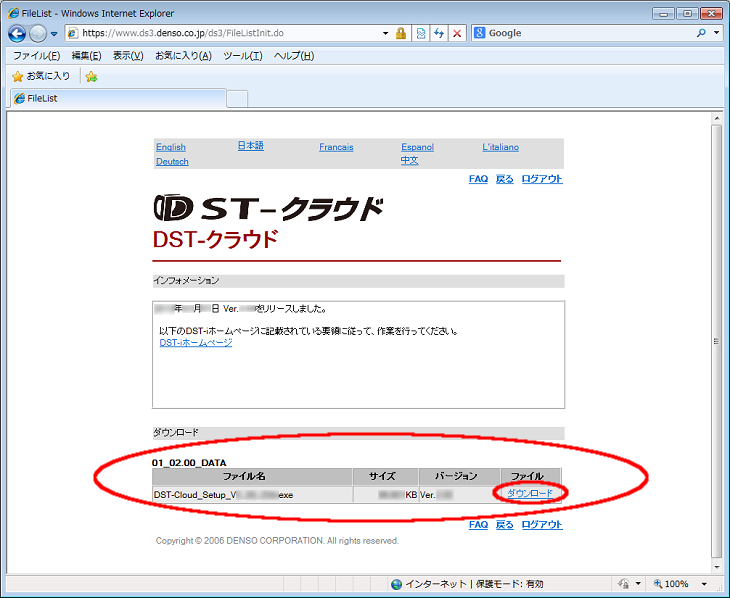The height and width of the screenshot is (598, 730).
Task: Open the search provider dropdown arrow
Action: [x=717, y=33]
